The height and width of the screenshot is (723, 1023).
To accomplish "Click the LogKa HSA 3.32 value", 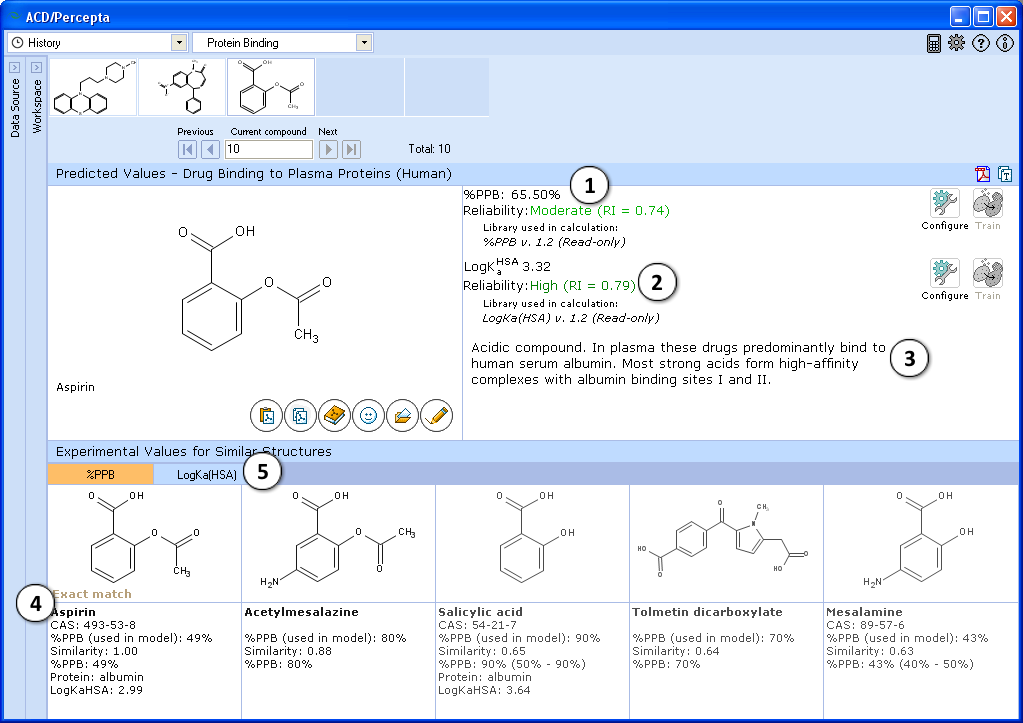I will coord(507,265).
